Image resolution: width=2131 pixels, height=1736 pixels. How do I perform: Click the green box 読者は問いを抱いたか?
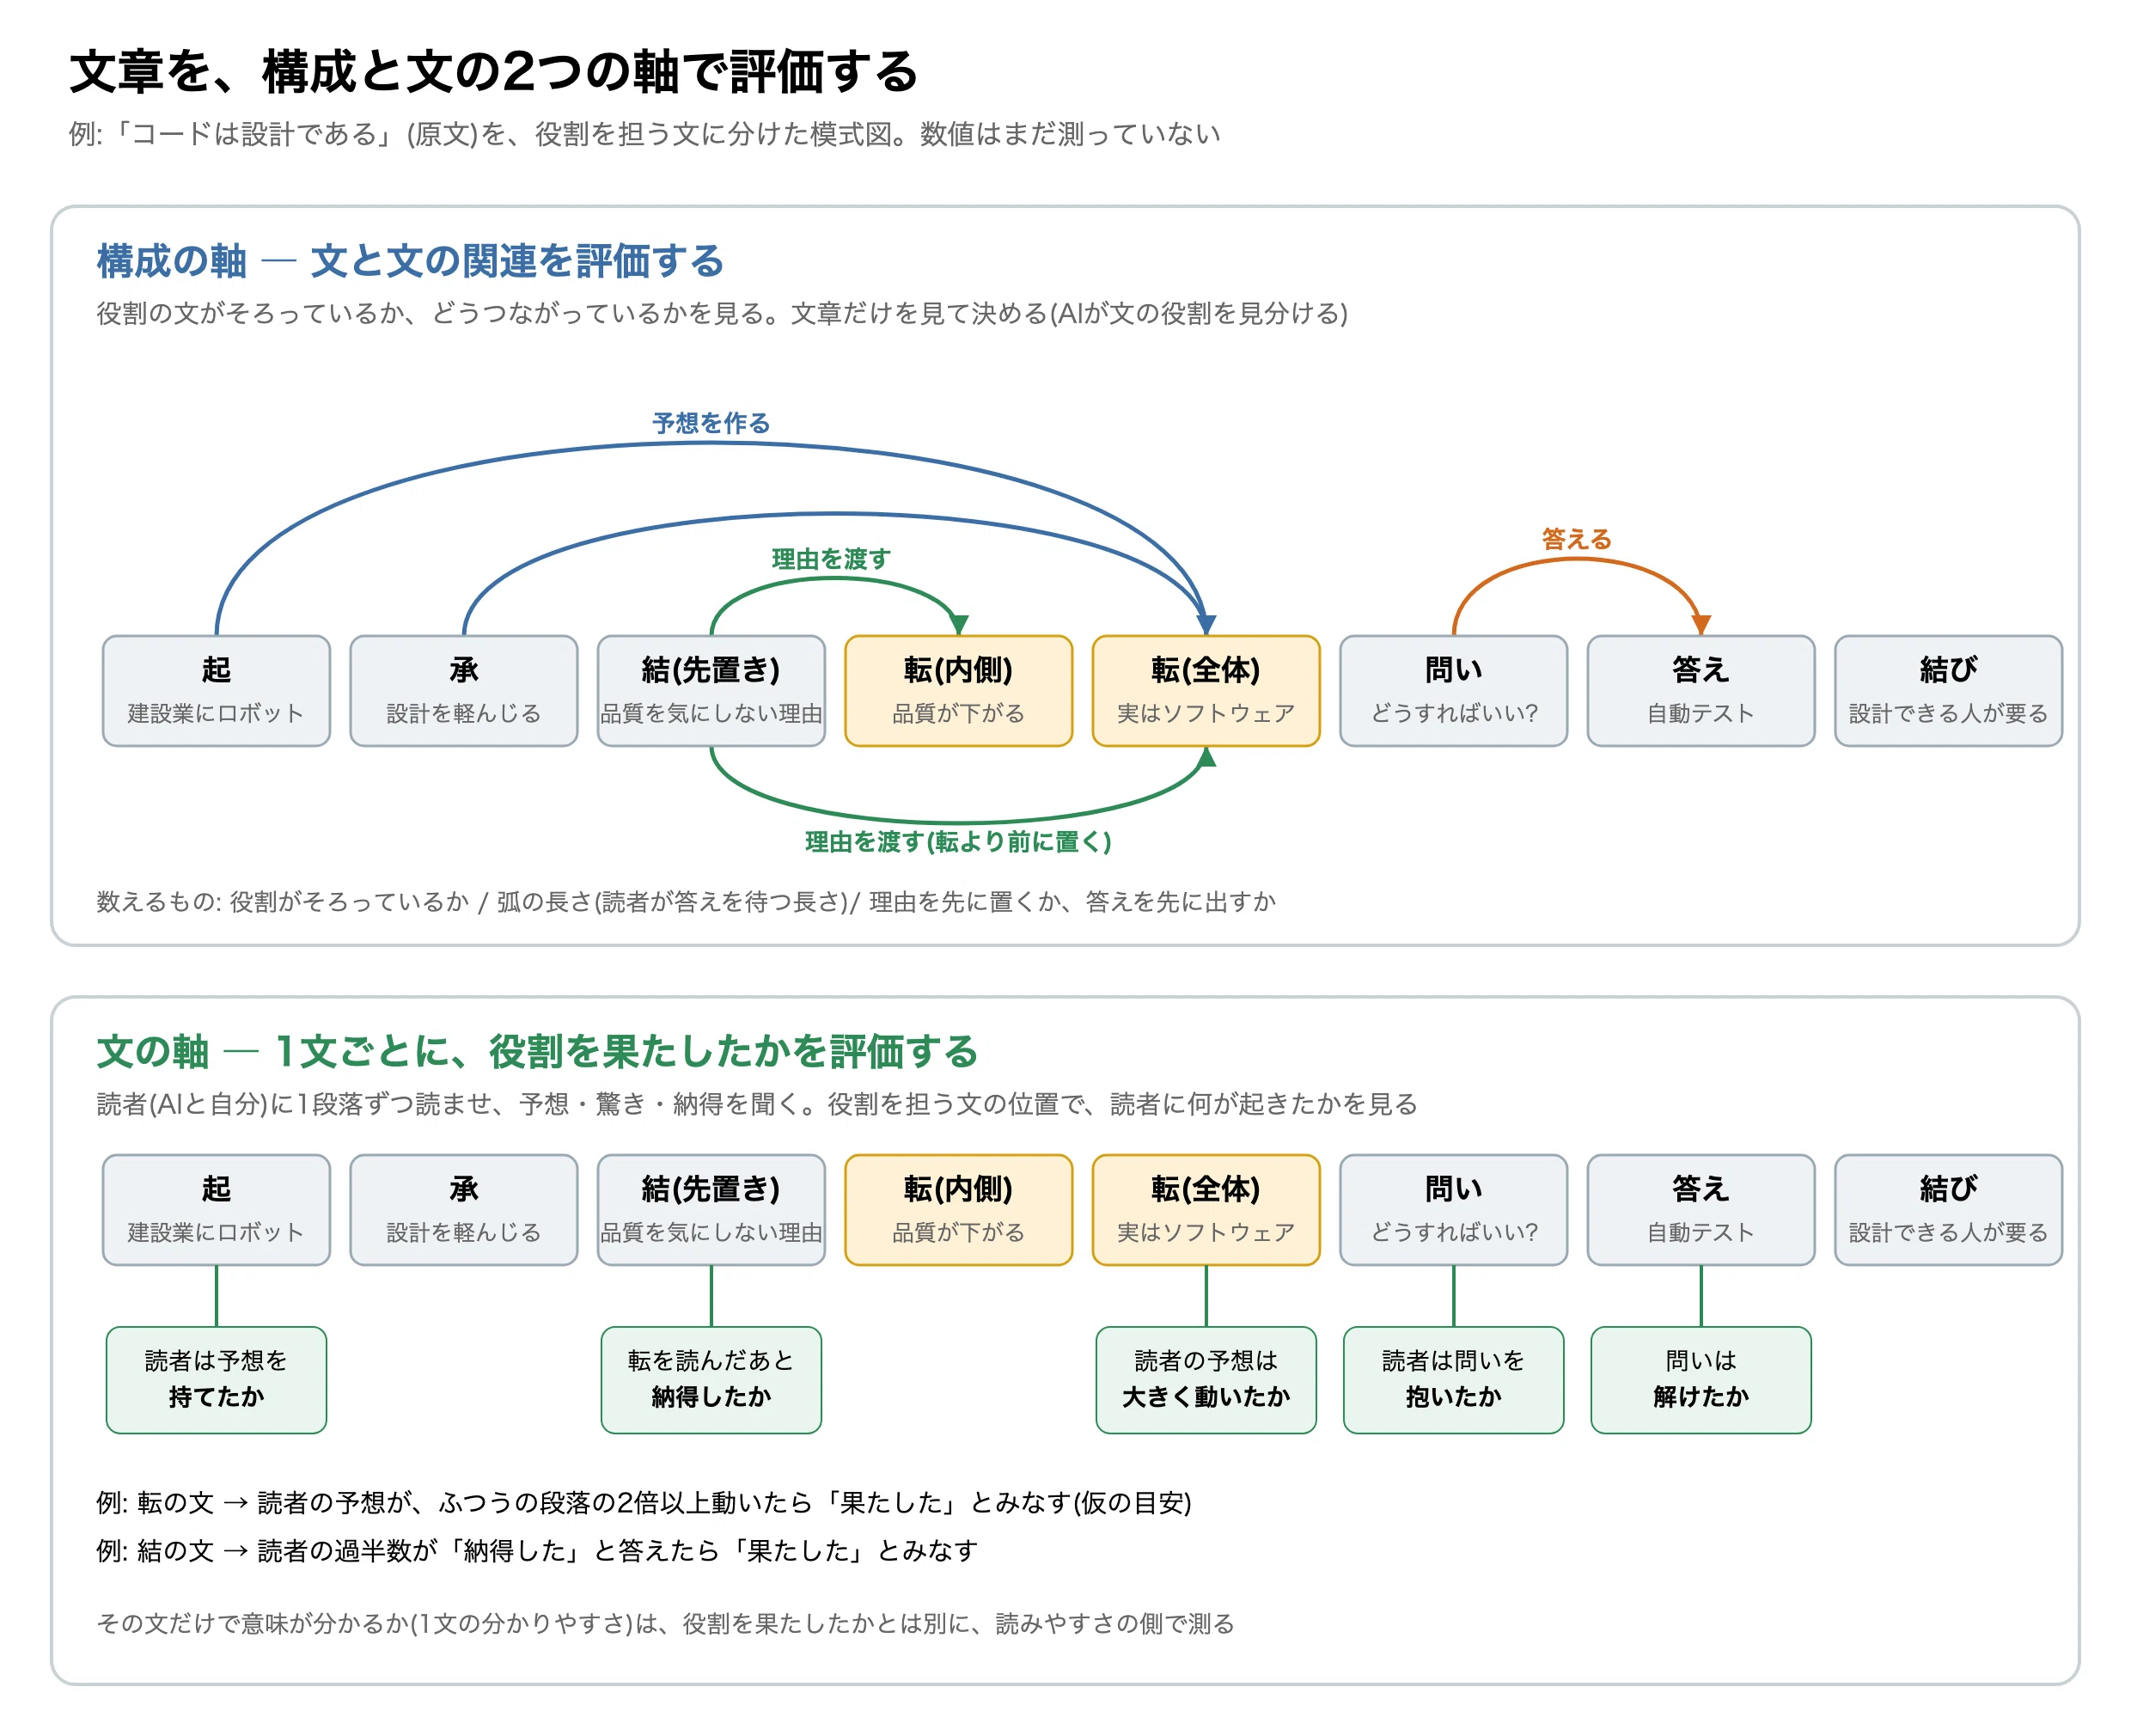(x=1453, y=1379)
